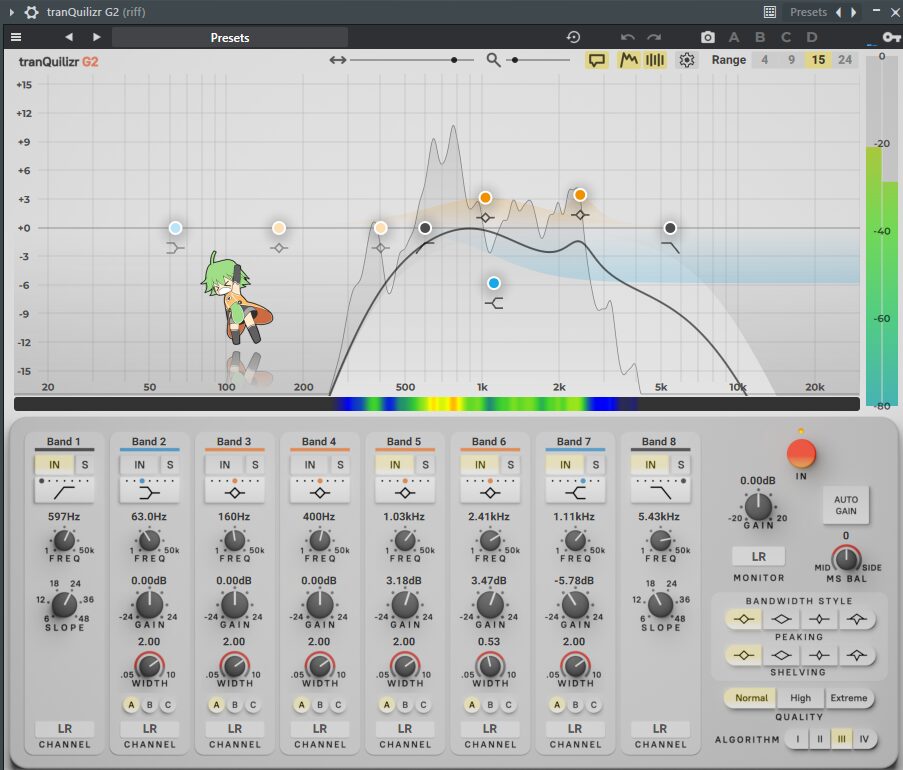The image size is (903, 770).
Task: Click the LR Monitor button
Action: tap(758, 556)
